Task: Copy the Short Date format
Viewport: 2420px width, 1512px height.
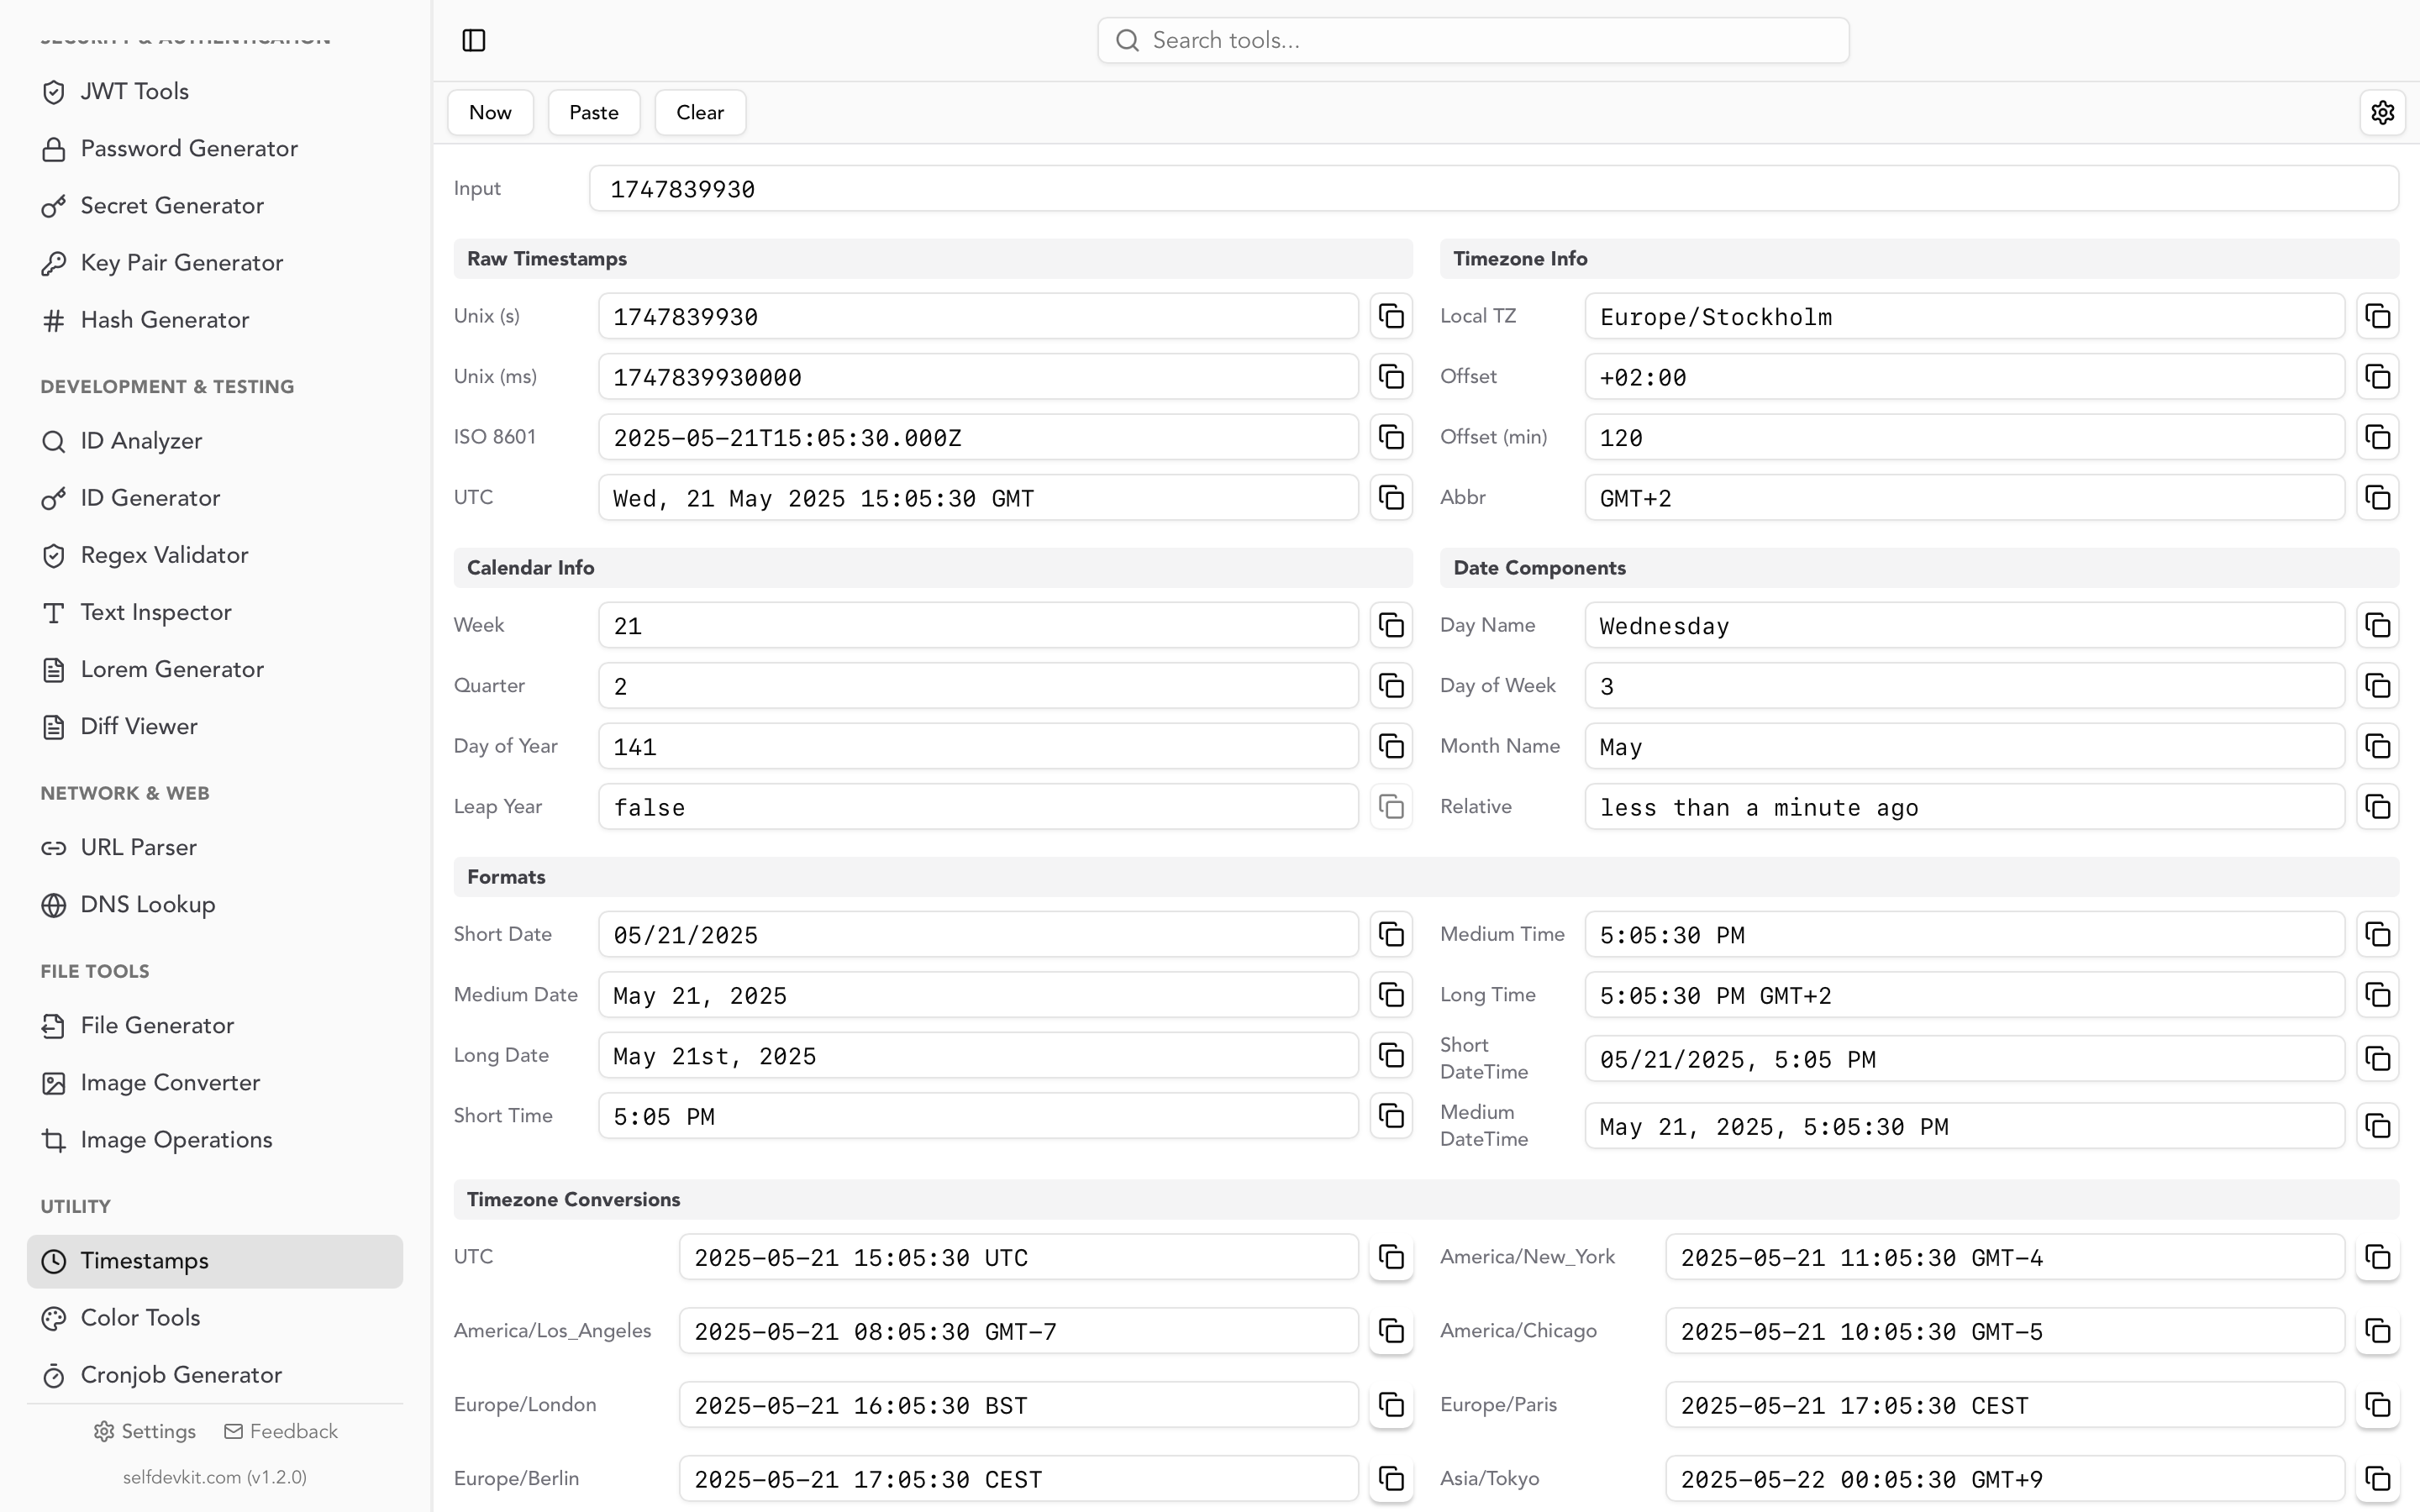Action: (x=1391, y=934)
